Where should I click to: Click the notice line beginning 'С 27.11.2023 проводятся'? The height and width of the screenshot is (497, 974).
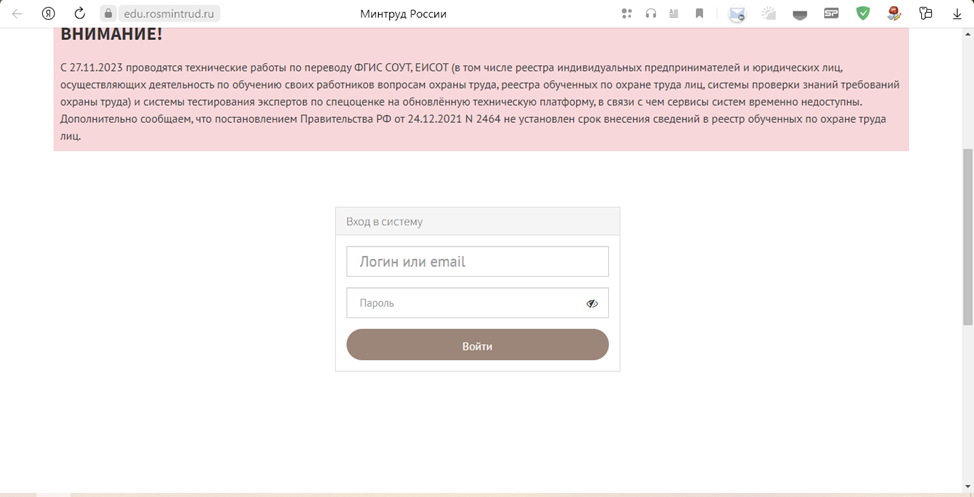point(452,67)
